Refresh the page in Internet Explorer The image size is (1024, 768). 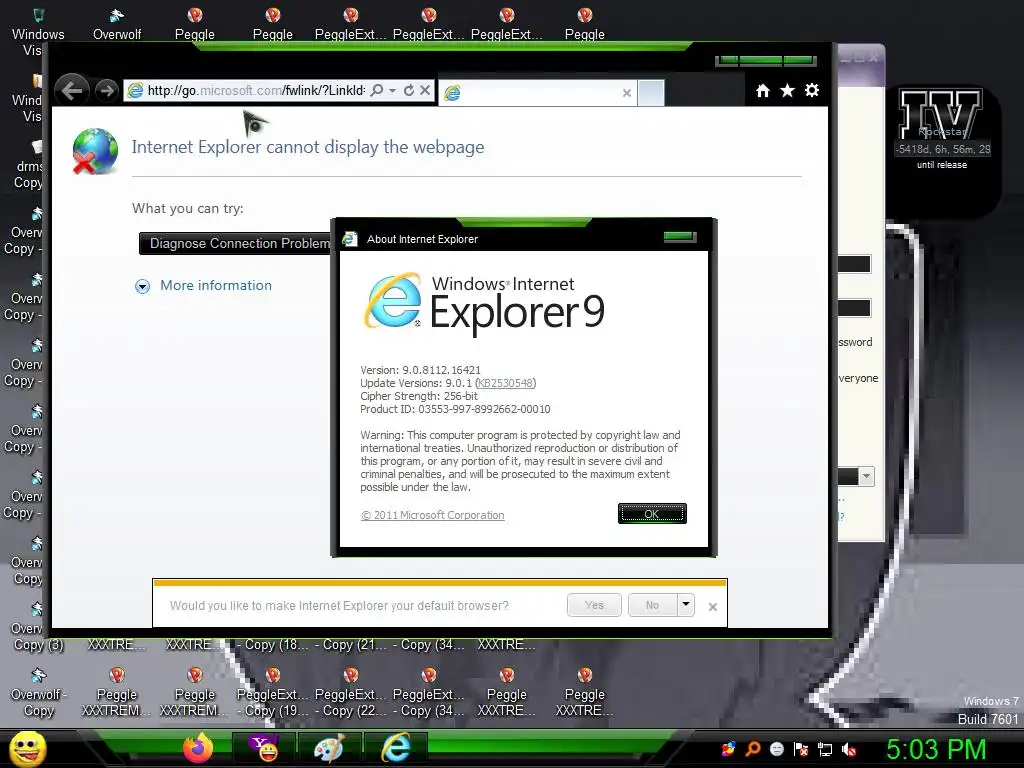tap(409, 90)
